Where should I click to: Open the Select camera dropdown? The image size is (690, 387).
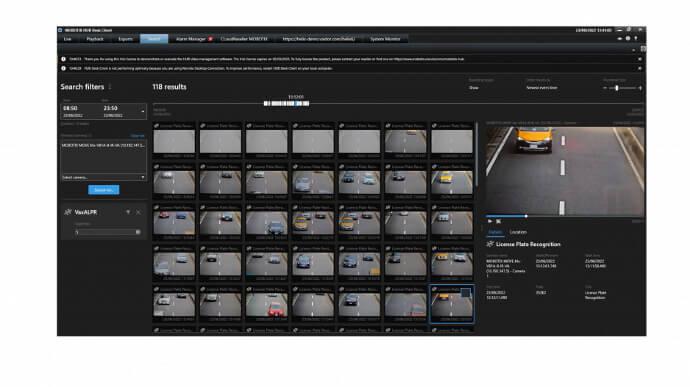pos(103,177)
